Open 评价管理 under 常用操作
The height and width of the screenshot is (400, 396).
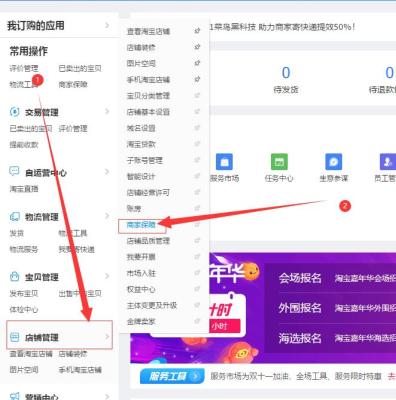click(x=24, y=68)
